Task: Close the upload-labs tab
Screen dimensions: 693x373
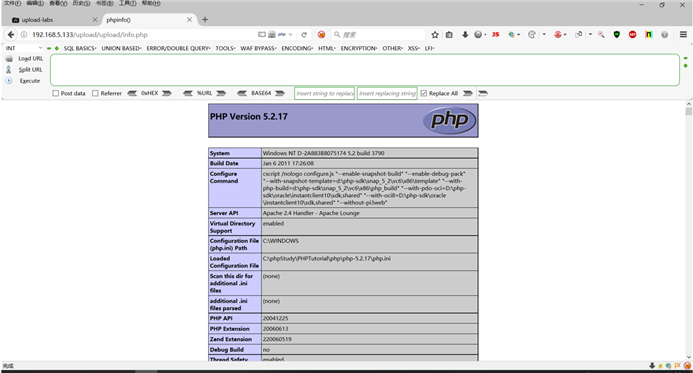Action: tap(95, 20)
